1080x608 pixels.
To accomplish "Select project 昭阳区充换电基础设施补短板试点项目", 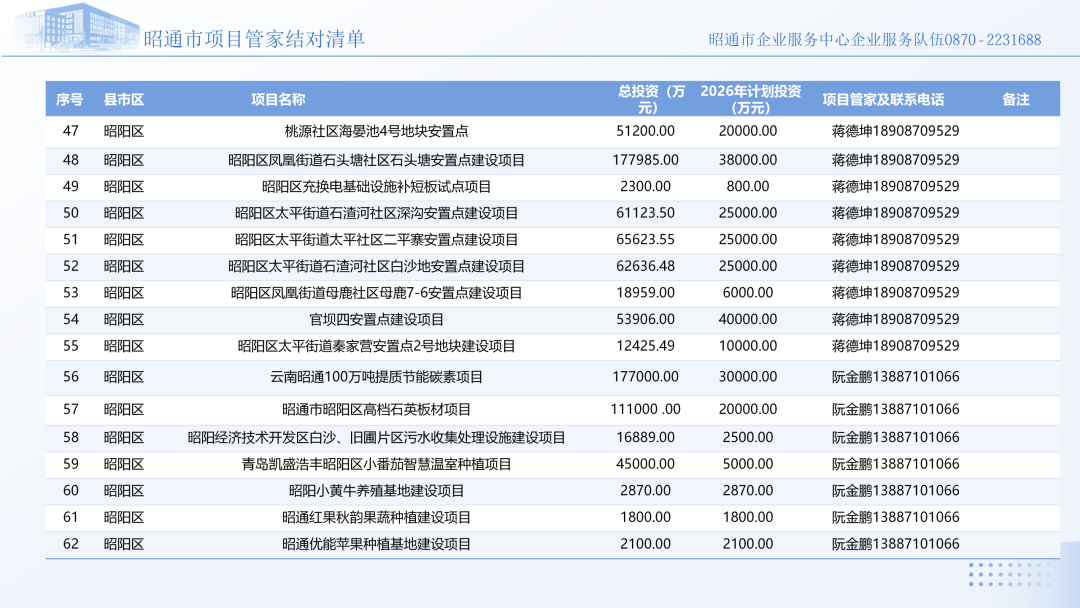I will click(377, 187).
